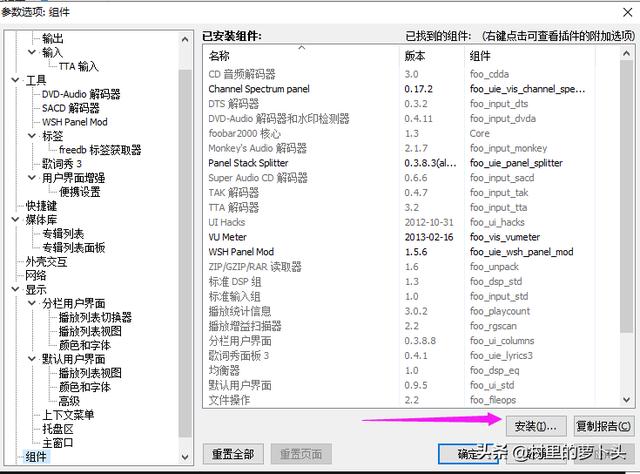Collapse the 标签 tree node
The width and height of the screenshot is (640, 474).
[x=32, y=136]
